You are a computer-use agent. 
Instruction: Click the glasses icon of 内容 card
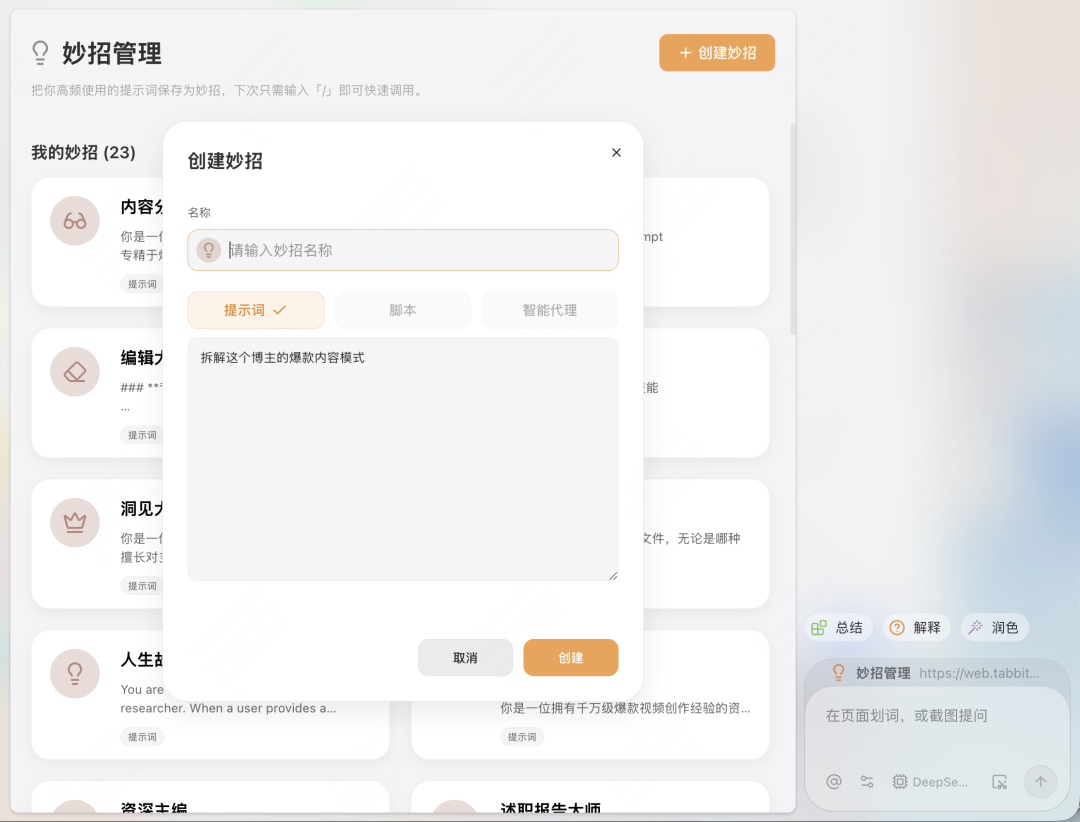[x=75, y=220]
